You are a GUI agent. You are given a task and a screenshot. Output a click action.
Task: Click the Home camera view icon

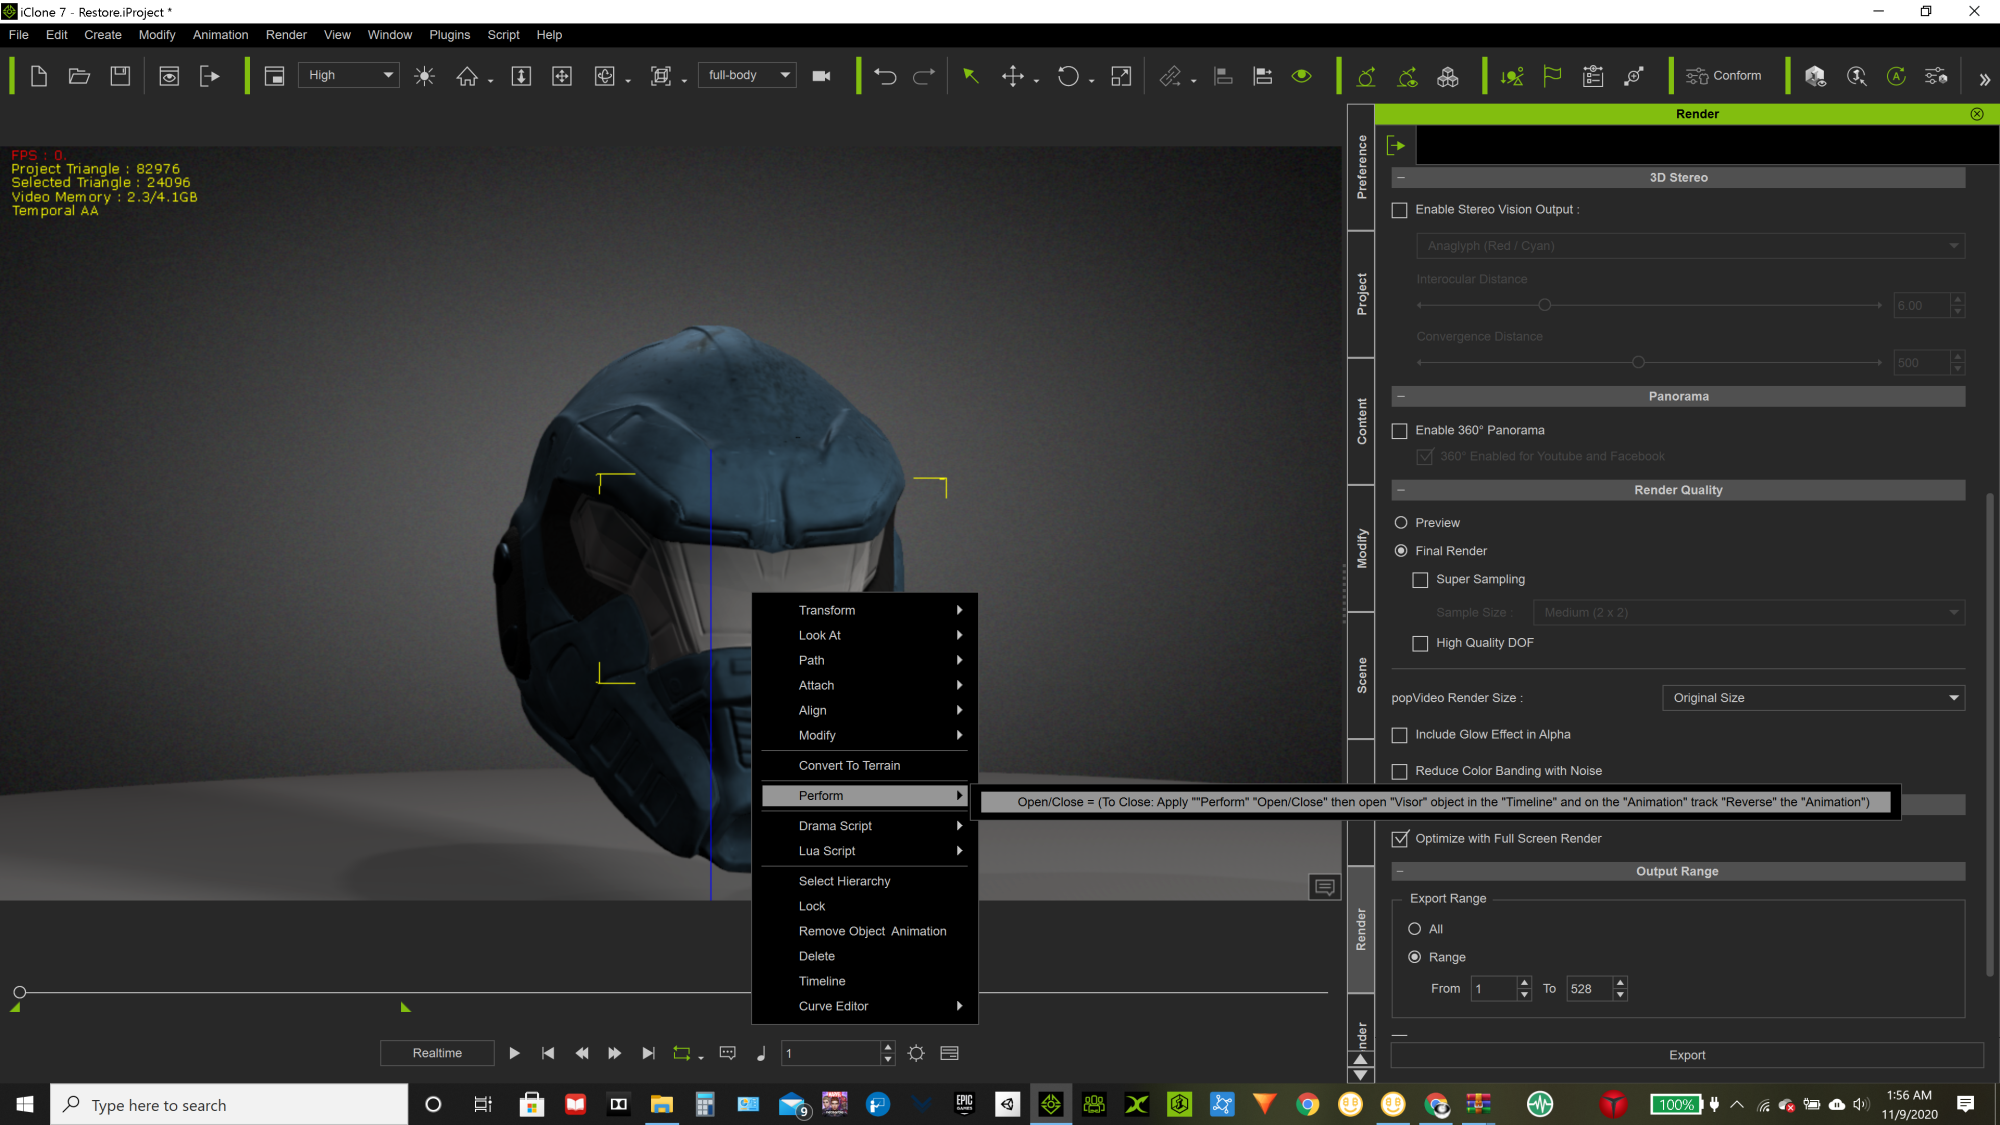pyautogui.click(x=467, y=76)
